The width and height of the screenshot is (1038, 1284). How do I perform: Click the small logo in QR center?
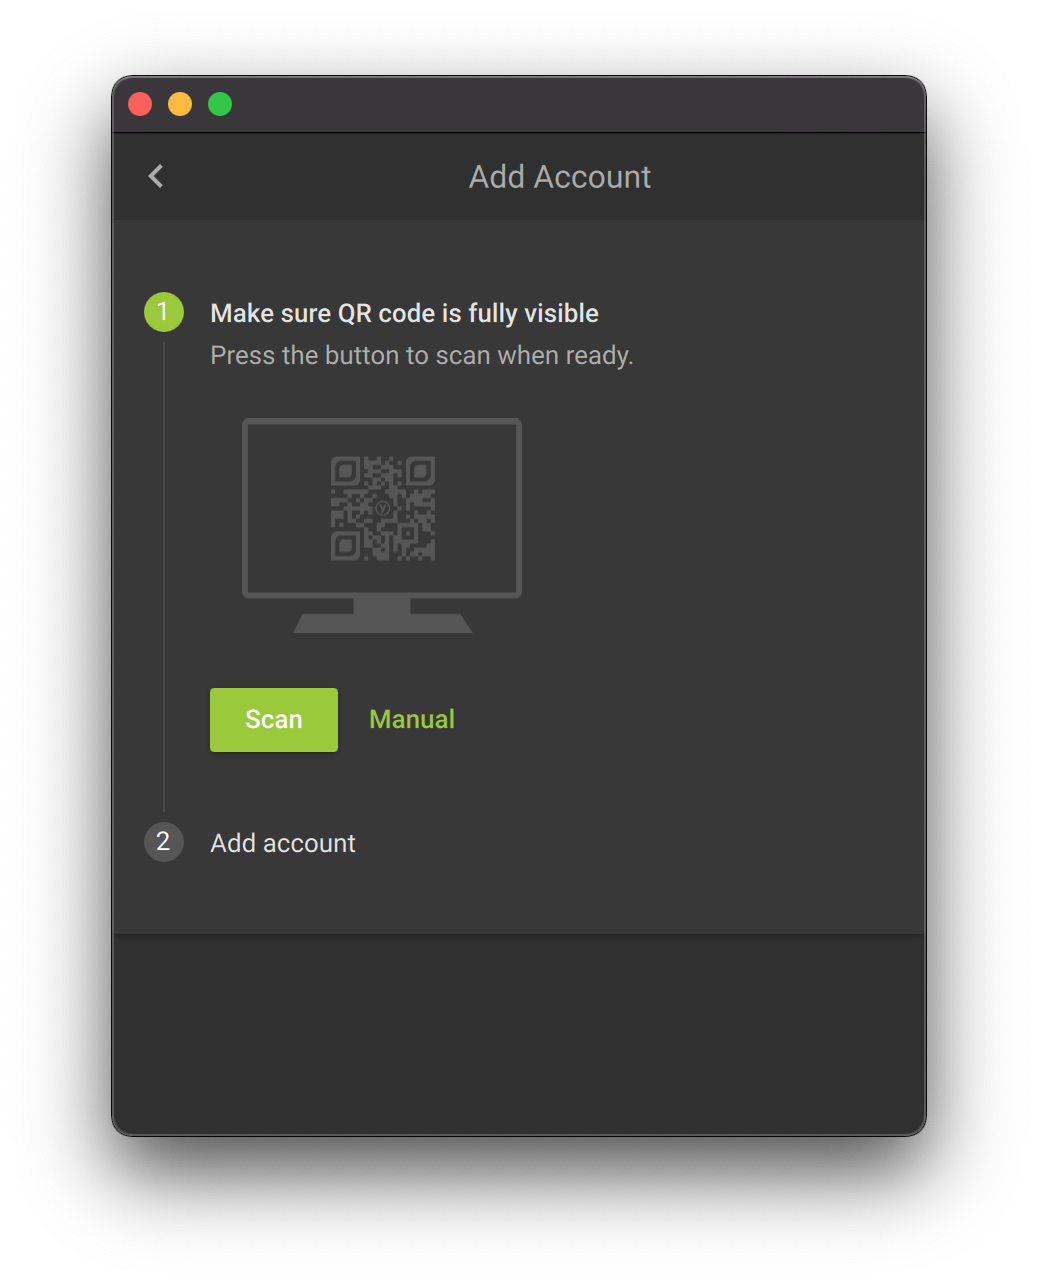pyautogui.click(x=383, y=508)
